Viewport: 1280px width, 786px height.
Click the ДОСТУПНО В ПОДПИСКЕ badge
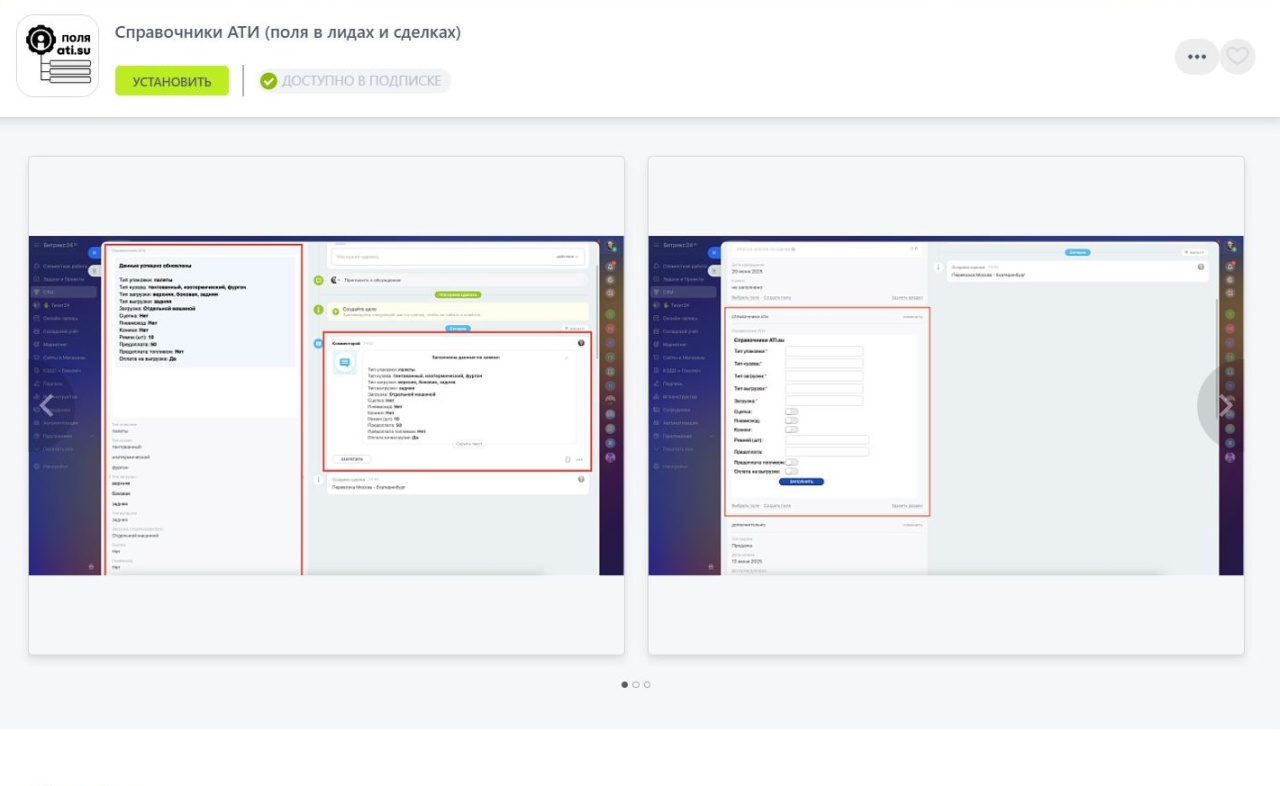click(x=354, y=81)
